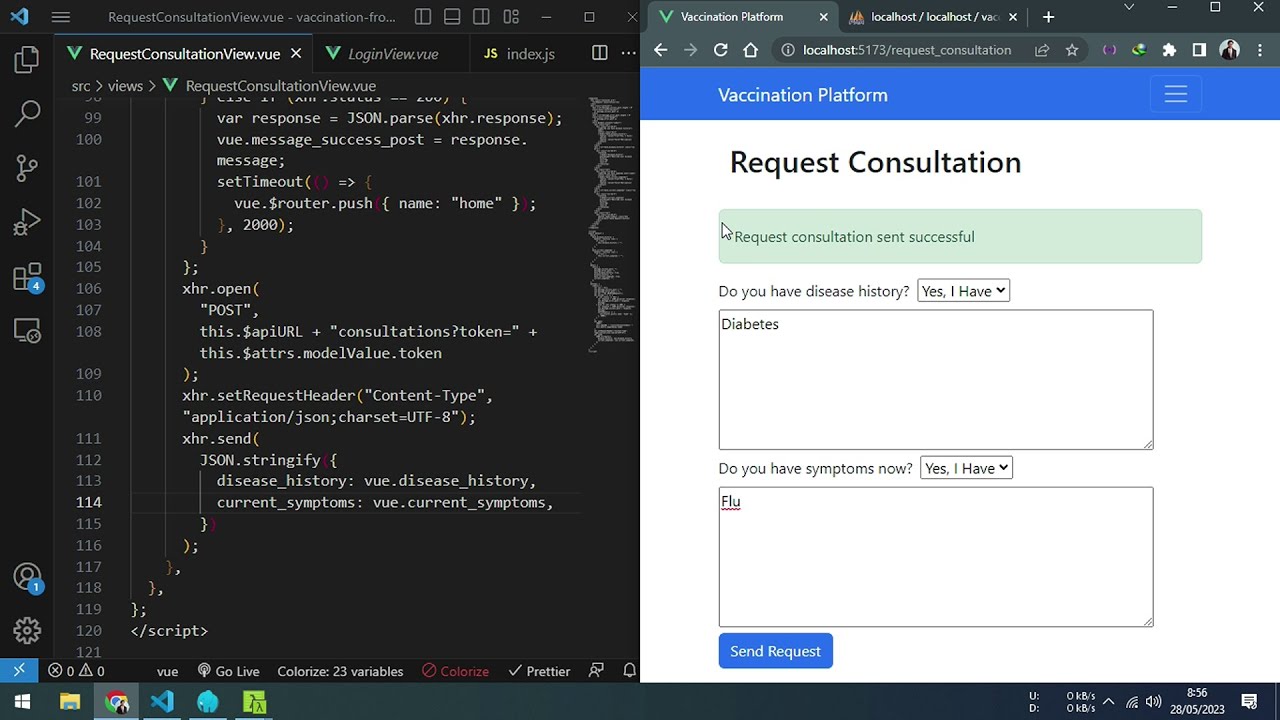This screenshot has width=1280, height=720.
Task: Open the Run and Debug view
Action: 27,222
